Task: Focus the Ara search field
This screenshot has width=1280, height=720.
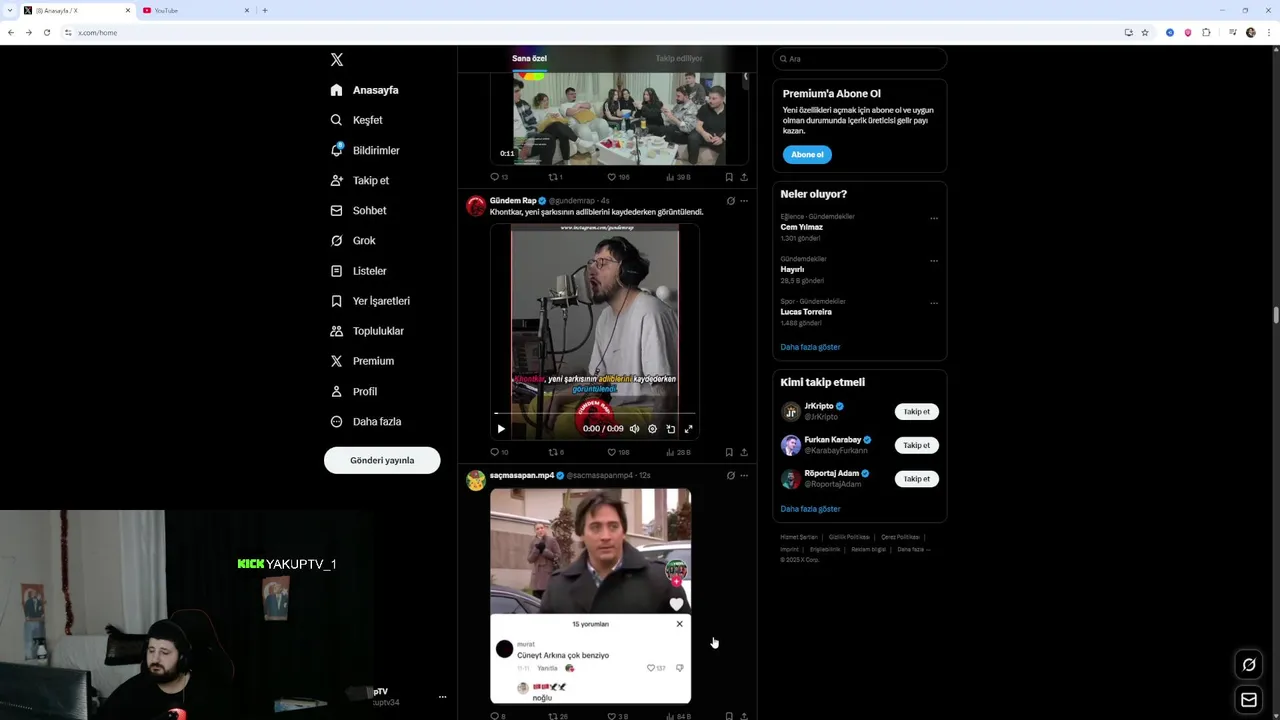Action: [860, 59]
